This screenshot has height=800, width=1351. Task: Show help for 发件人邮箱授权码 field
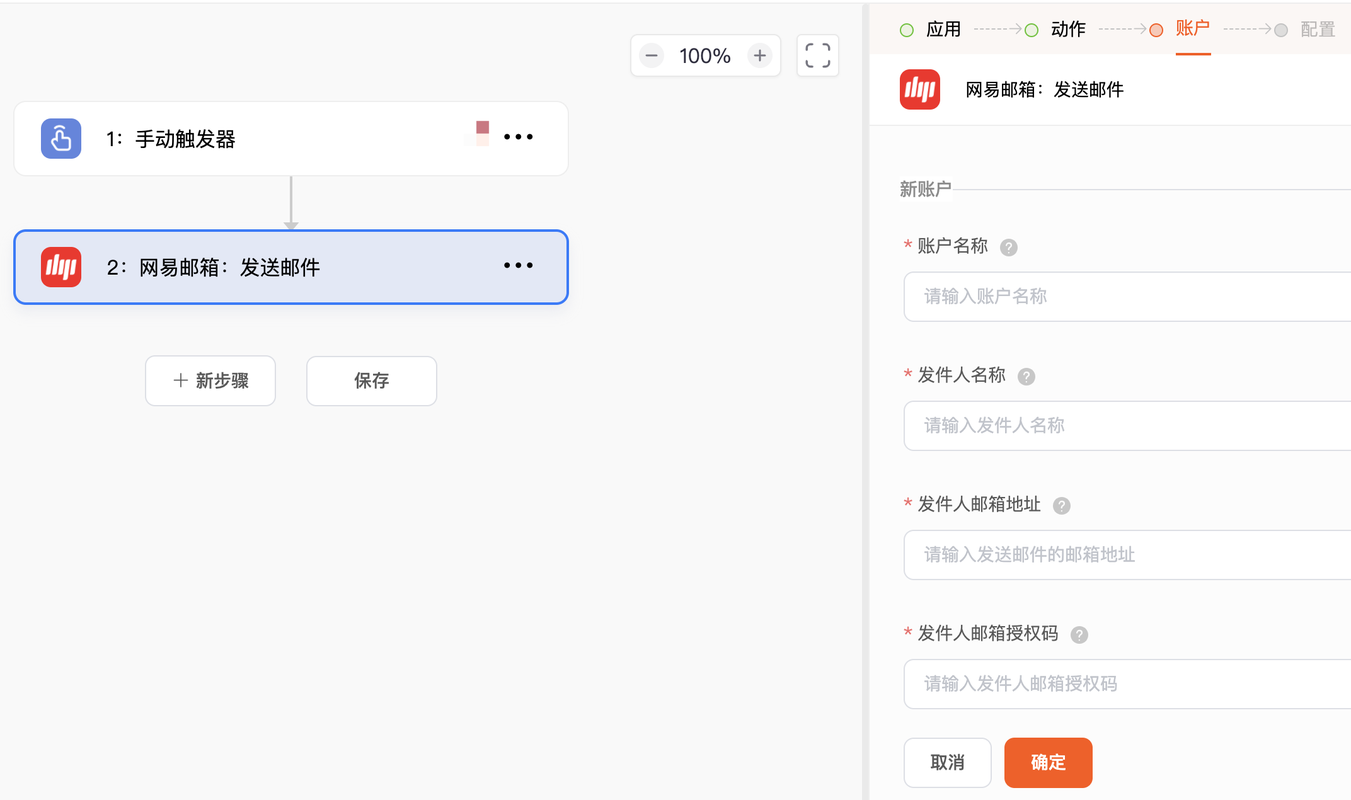pyautogui.click(x=1079, y=634)
